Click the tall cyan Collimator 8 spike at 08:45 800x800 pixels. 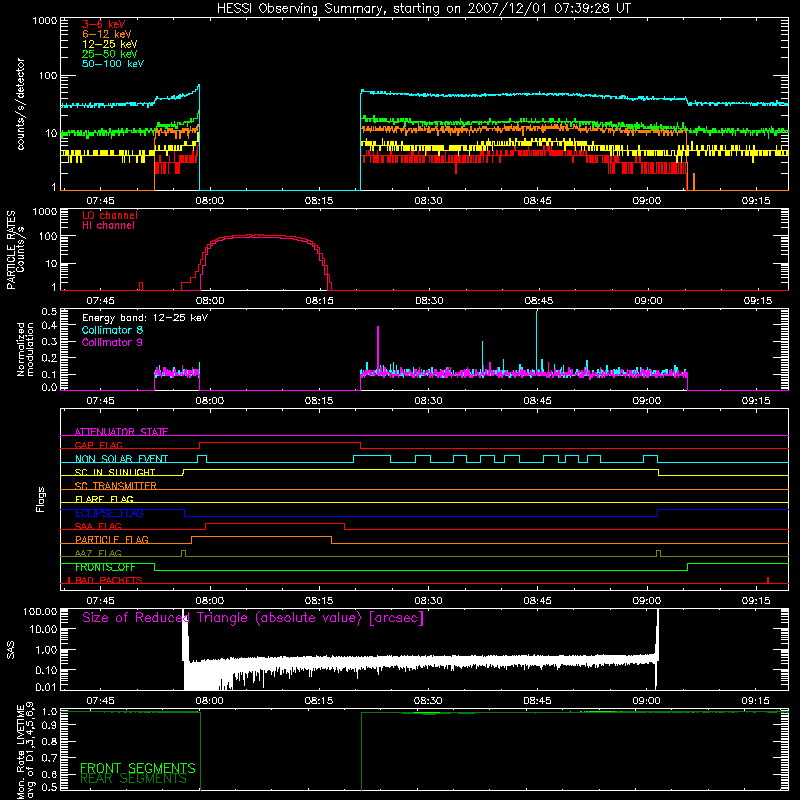click(x=536, y=341)
